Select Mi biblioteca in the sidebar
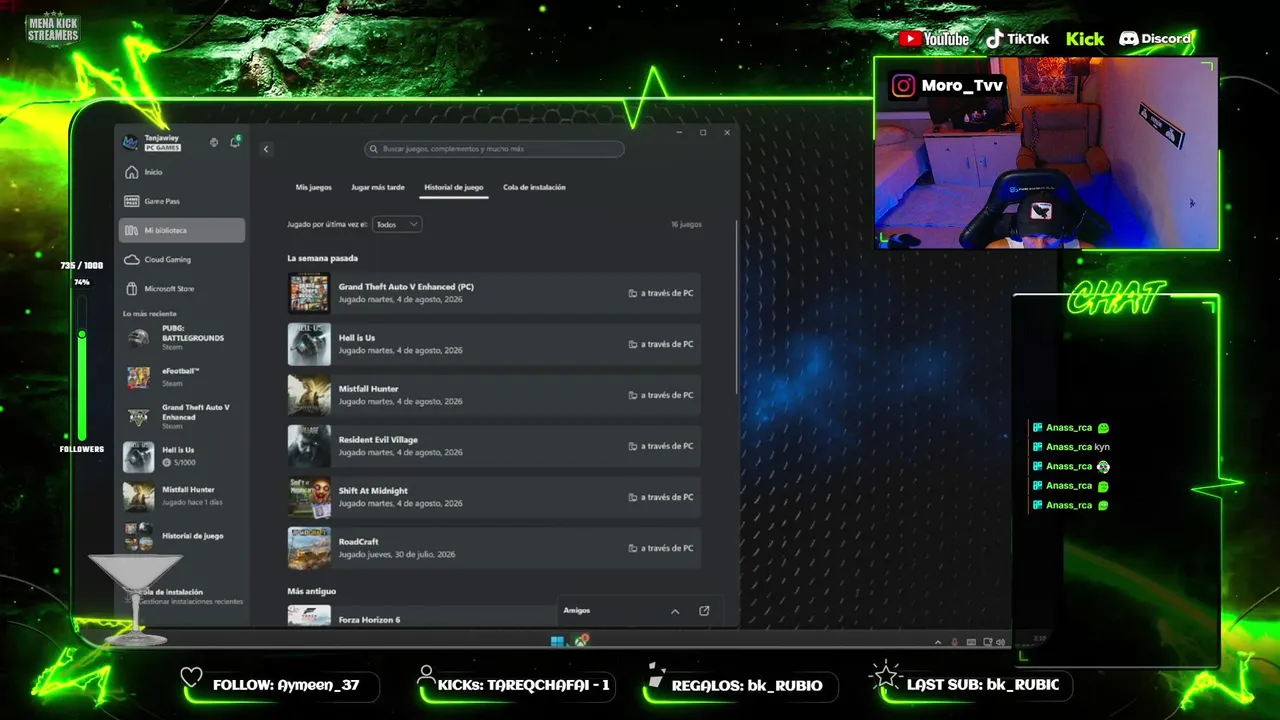 click(182, 230)
